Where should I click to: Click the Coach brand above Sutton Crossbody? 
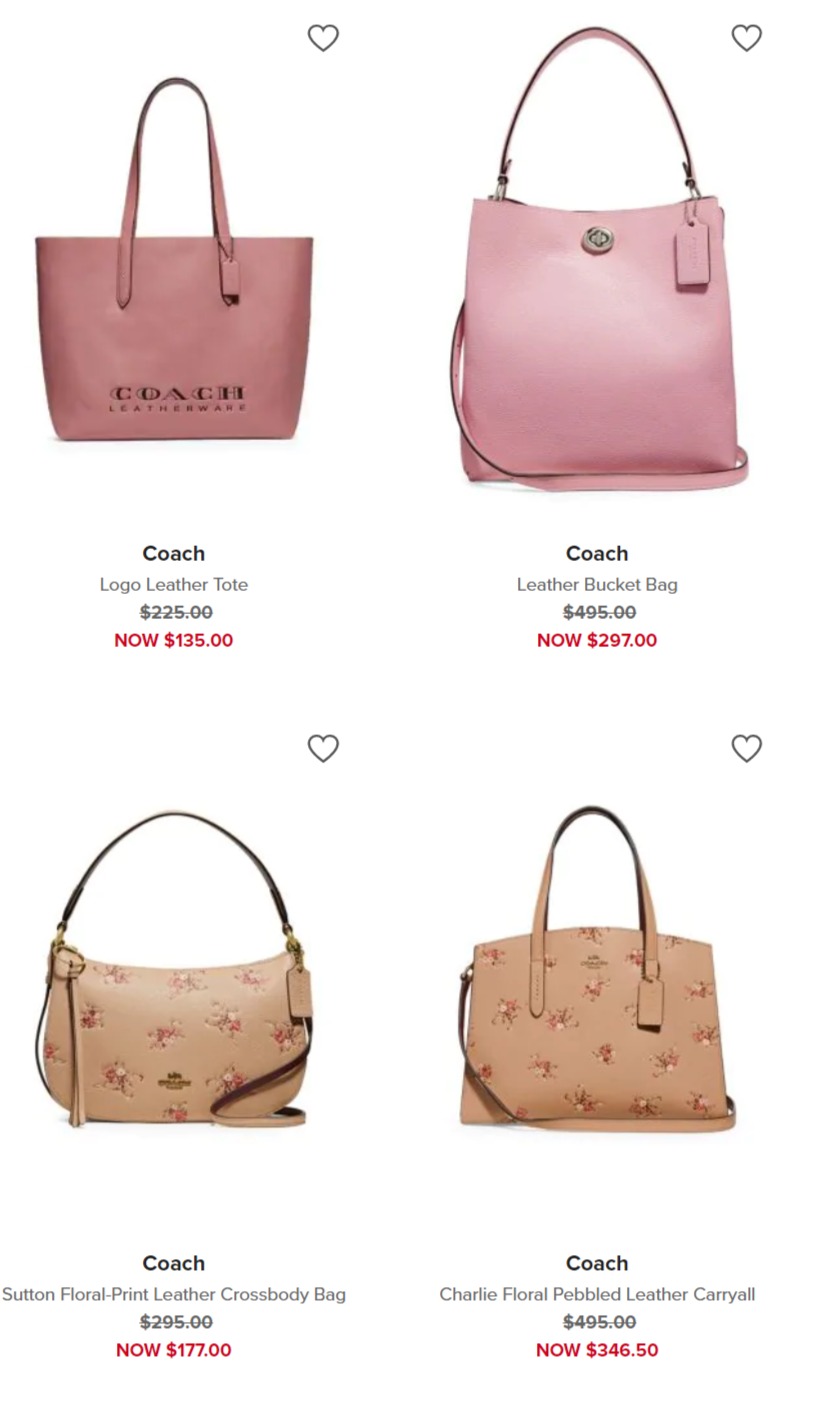tap(174, 1263)
